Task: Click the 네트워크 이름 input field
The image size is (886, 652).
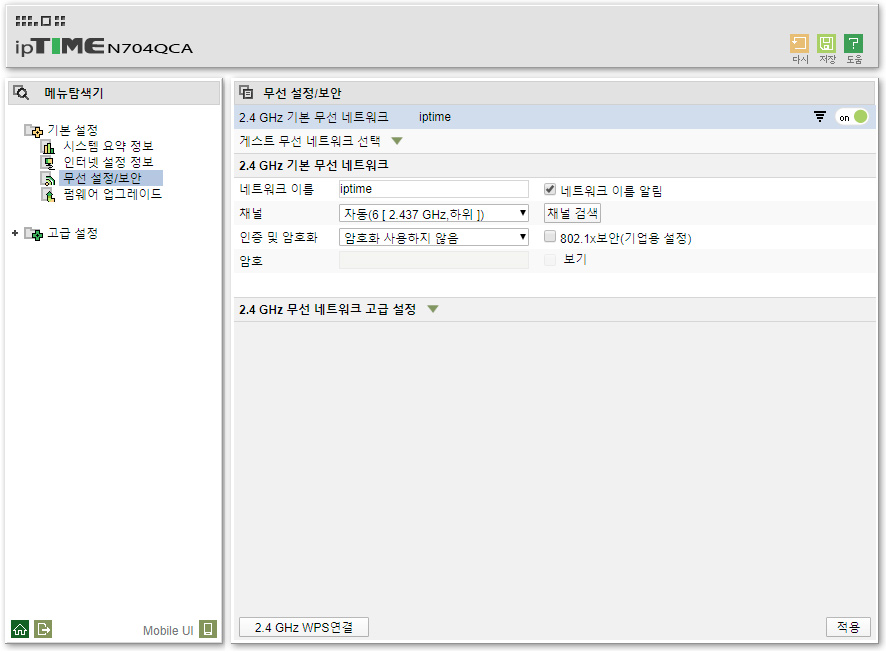Action: point(434,189)
